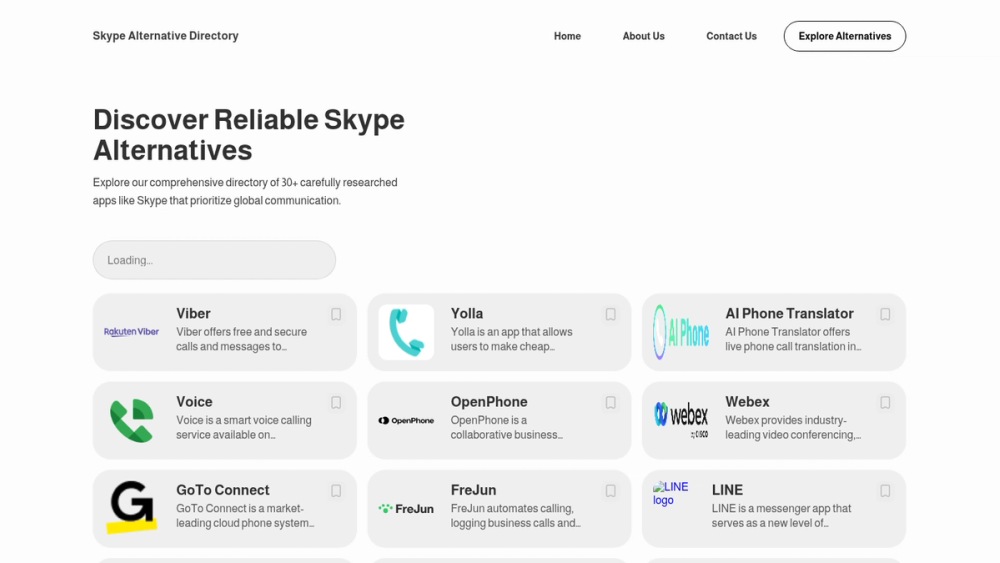The width and height of the screenshot is (1000, 563).
Task: Click 'Voice is a smart voice calling' description
Action: pos(244,427)
